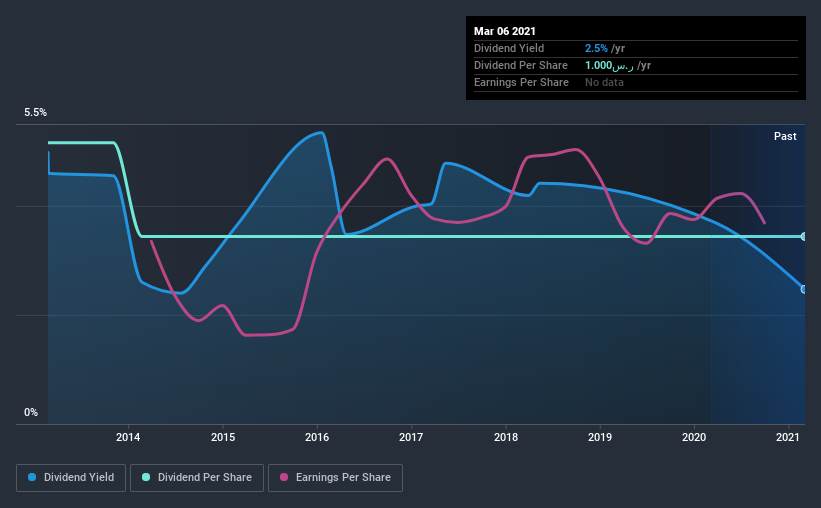
Task: Toggle the Dividend Per Share legend button
Action: 197,478
